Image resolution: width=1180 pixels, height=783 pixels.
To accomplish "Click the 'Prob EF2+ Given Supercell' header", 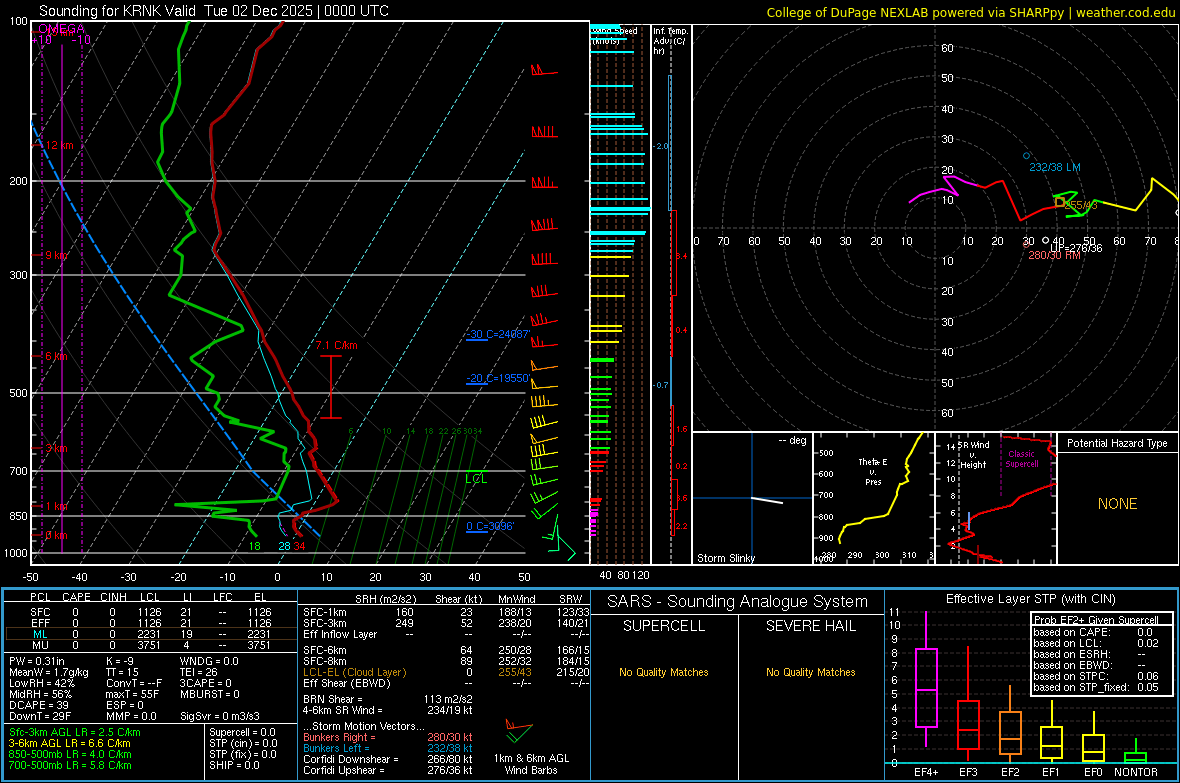I will [1096, 620].
